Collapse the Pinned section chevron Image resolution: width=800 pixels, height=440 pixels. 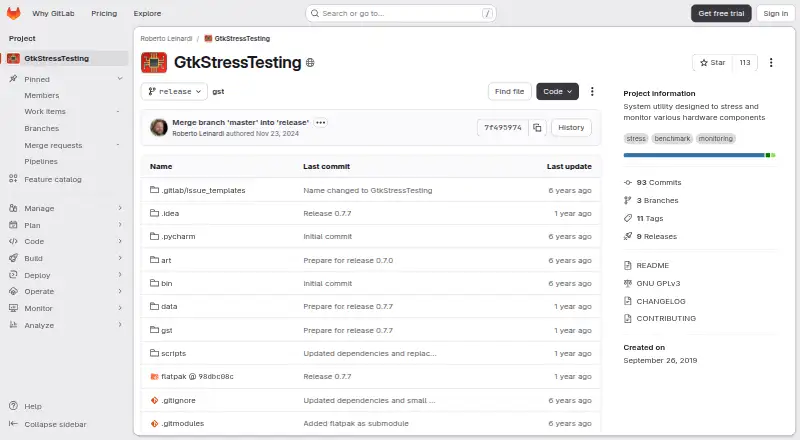120,79
